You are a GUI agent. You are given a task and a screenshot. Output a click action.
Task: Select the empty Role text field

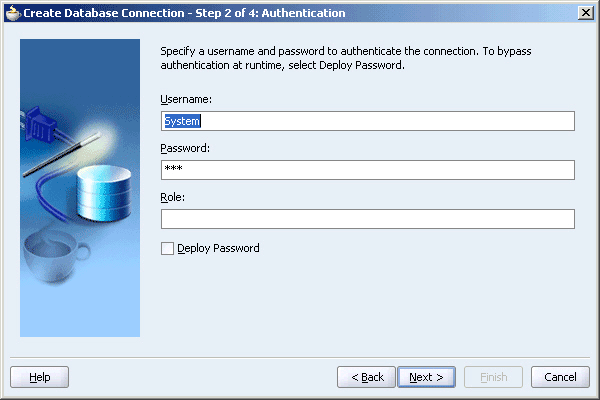[368, 219]
